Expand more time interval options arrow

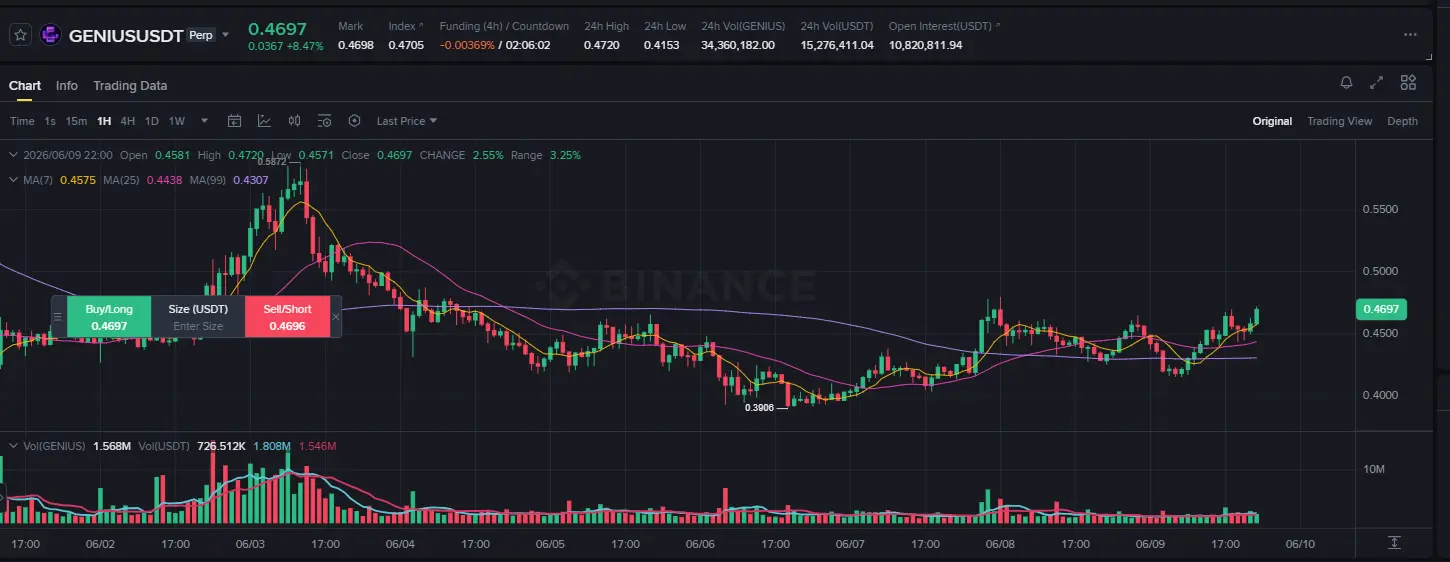204,121
